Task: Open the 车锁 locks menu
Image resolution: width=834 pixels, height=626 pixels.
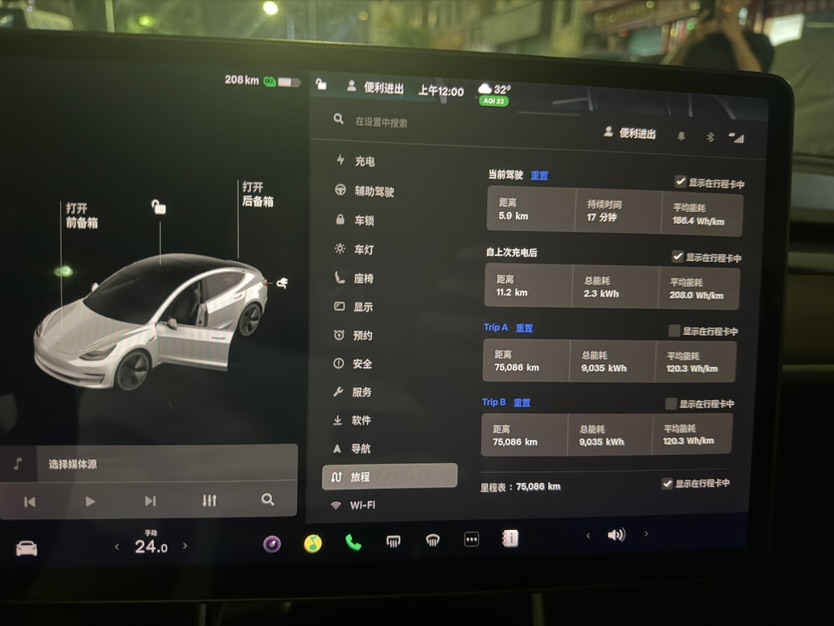Action: [355, 220]
